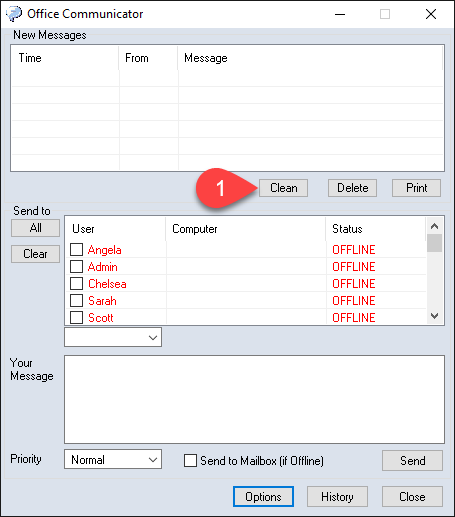Viewport: 455px width, 517px height.
Task: Select All users to send to
Action: [x=35, y=228]
